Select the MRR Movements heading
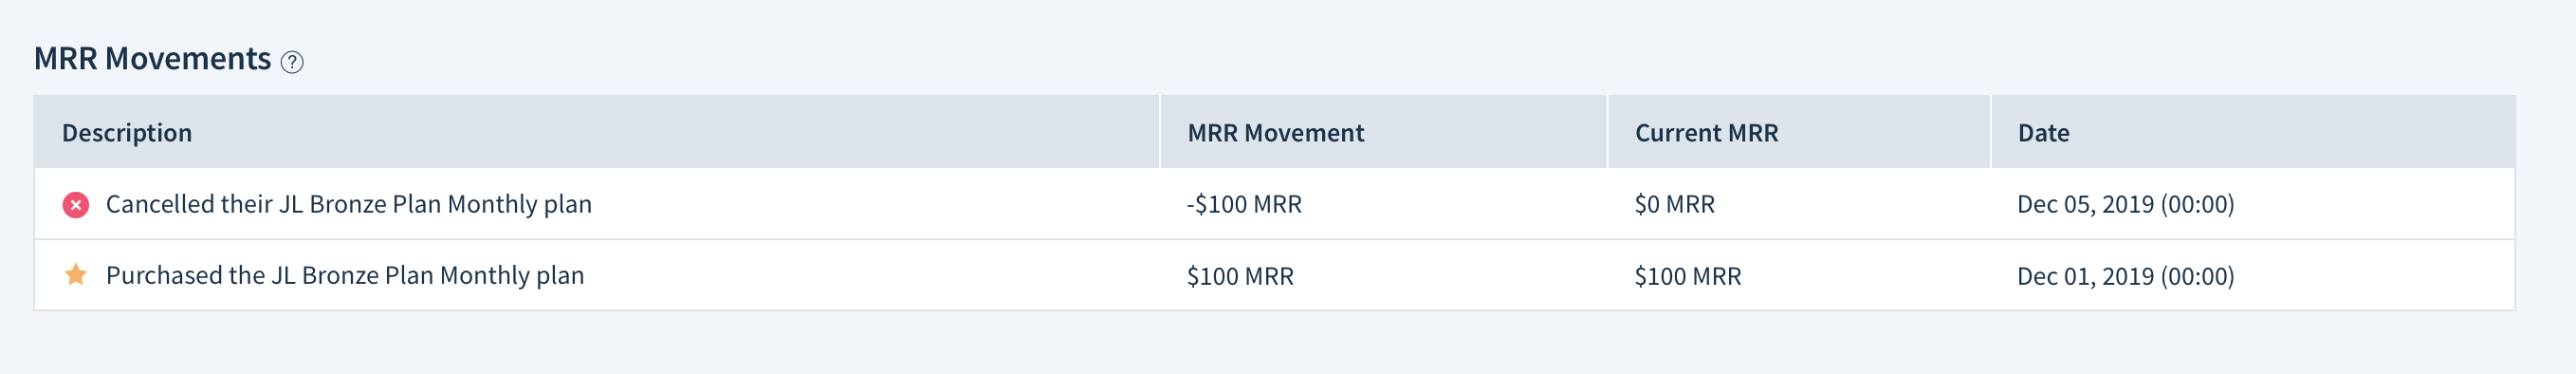This screenshot has height=374, width=2576. pos(153,59)
